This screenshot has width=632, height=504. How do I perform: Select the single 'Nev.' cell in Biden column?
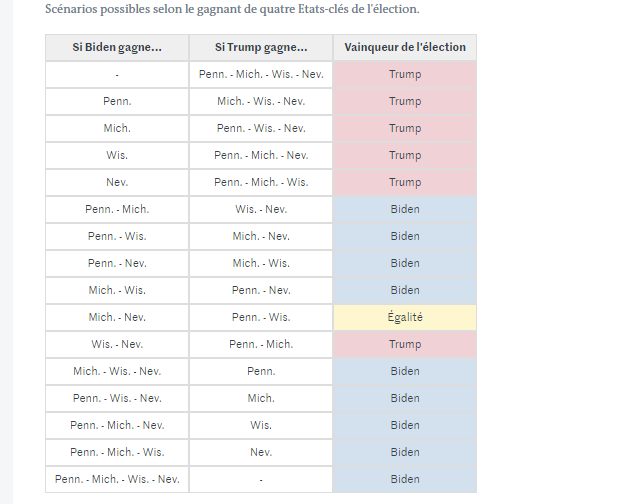117,182
